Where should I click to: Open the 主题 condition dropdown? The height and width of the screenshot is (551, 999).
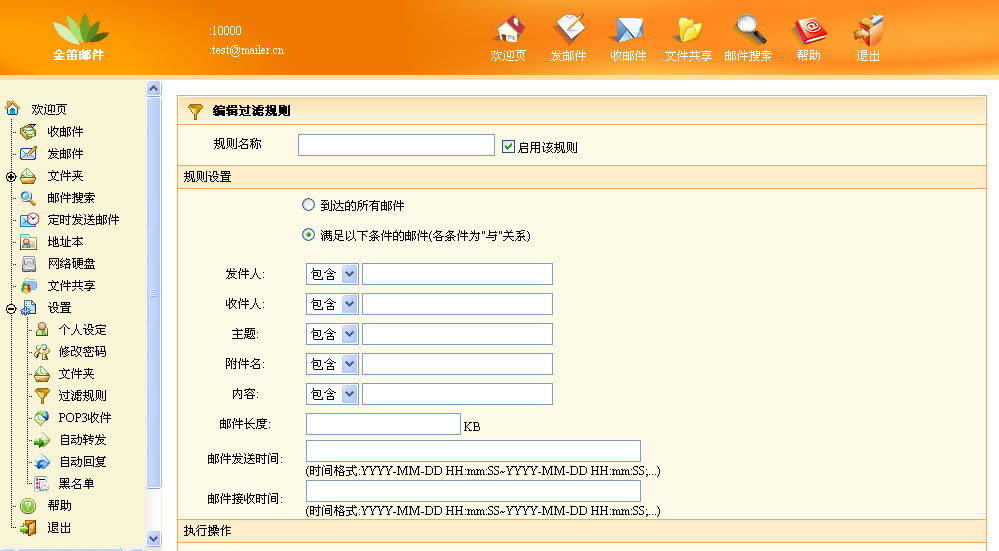click(332, 334)
